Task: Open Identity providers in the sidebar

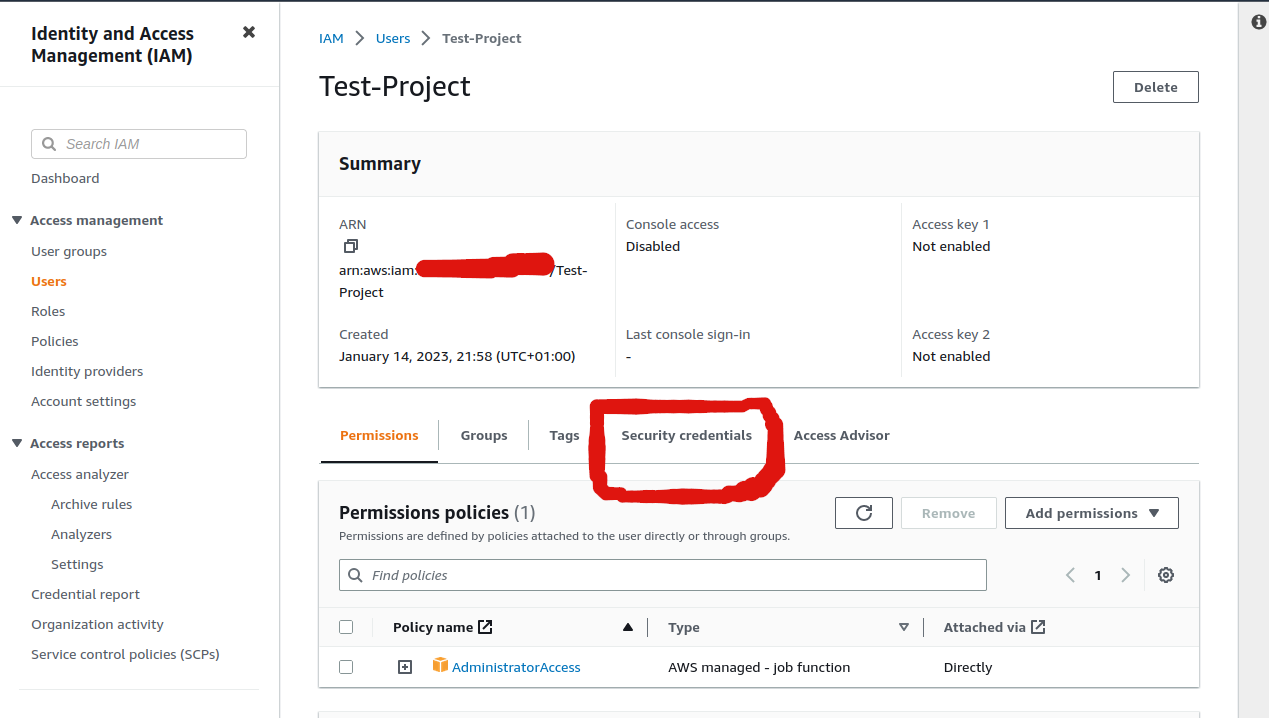Action: (x=87, y=371)
